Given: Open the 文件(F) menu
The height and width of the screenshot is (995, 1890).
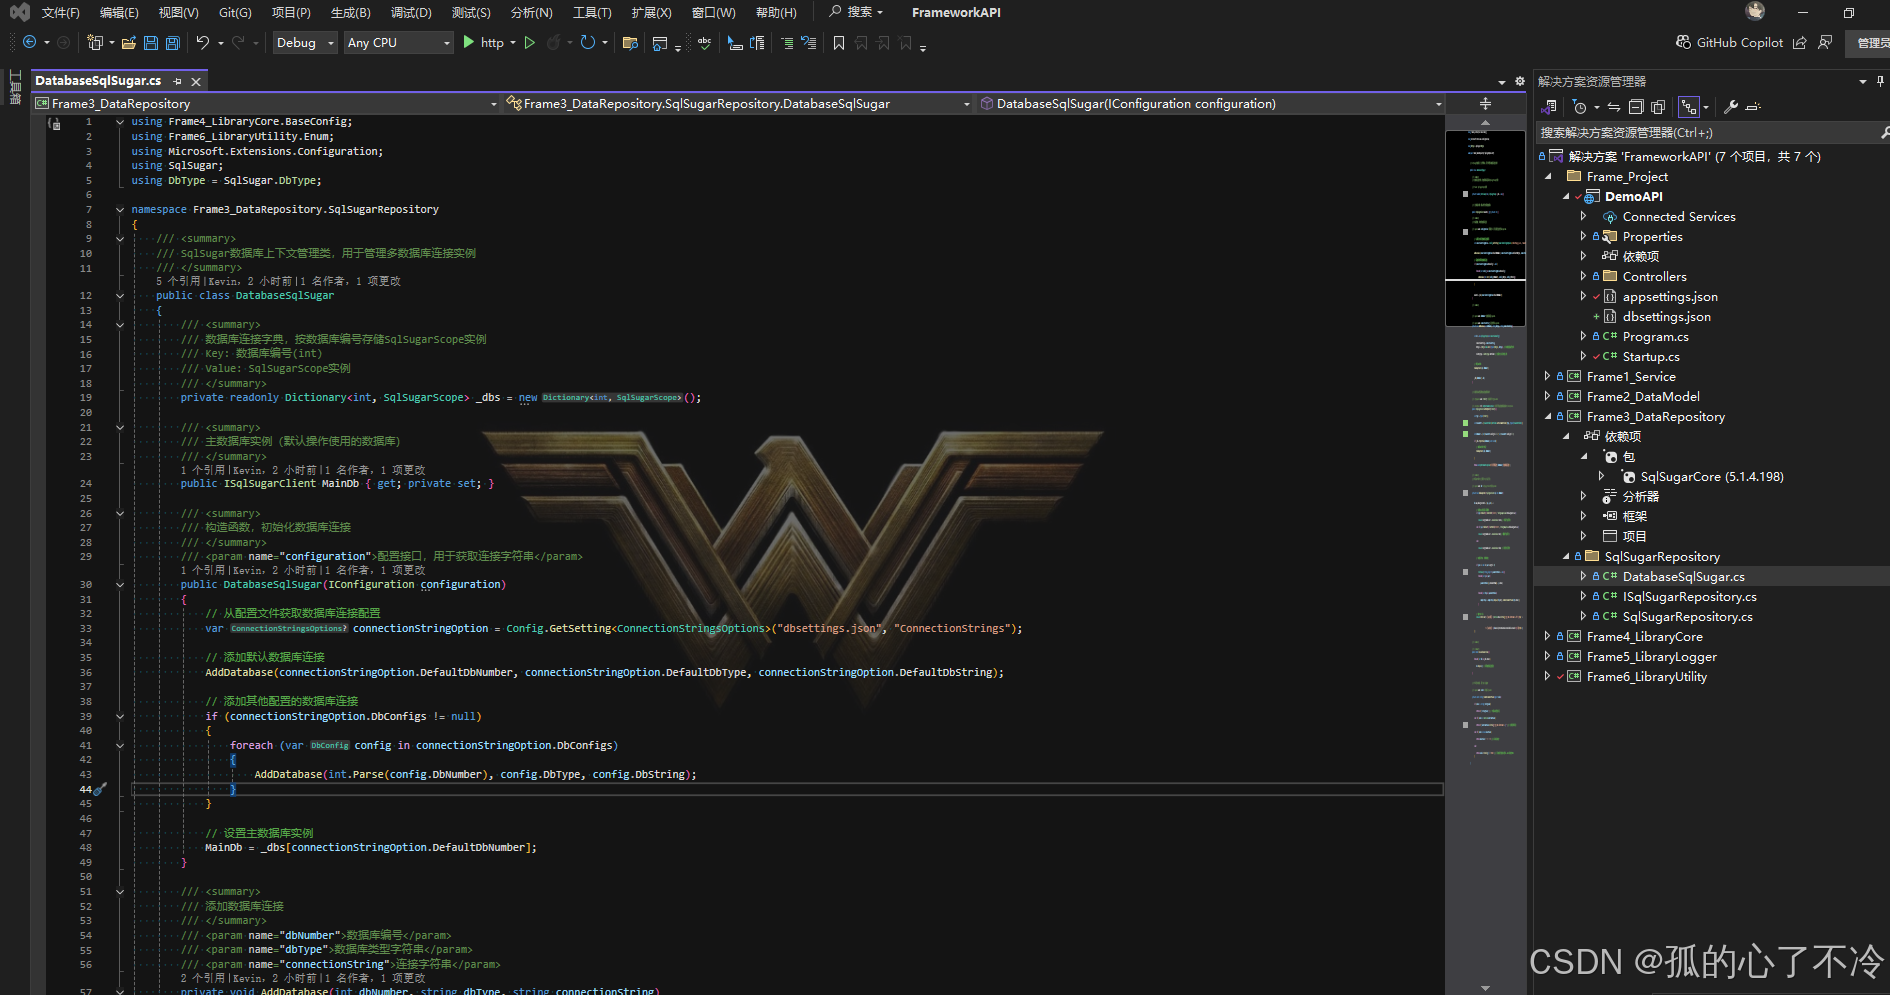Looking at the screenshot, I should [x=60, y=12].
